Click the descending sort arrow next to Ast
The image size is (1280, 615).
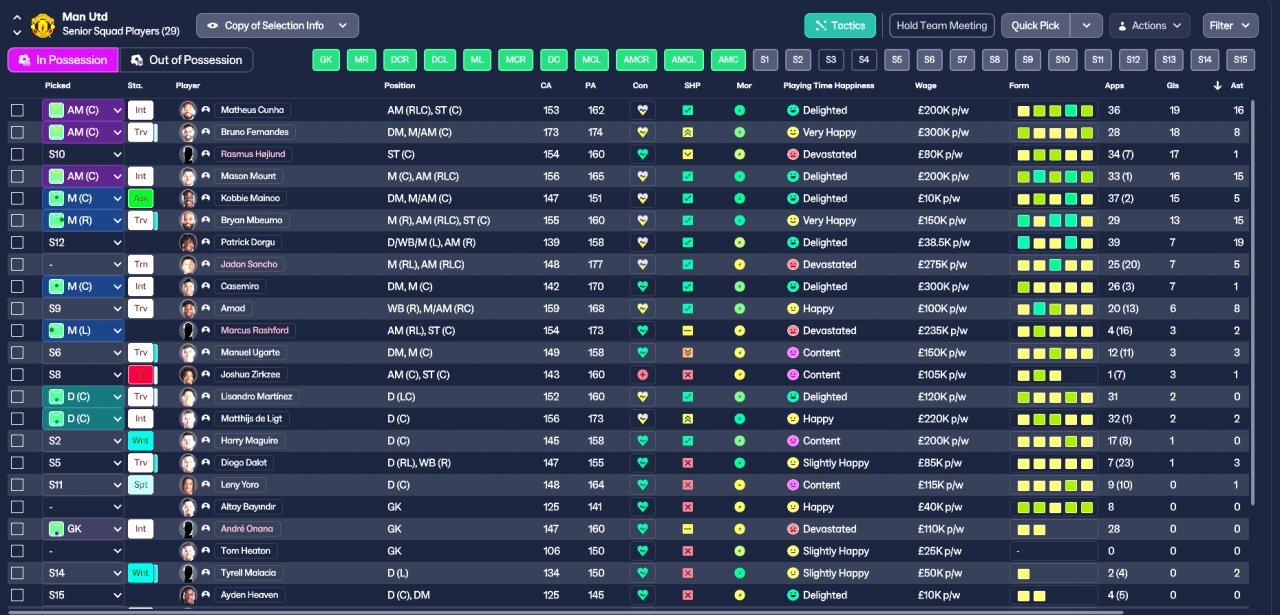(1217, 86)
